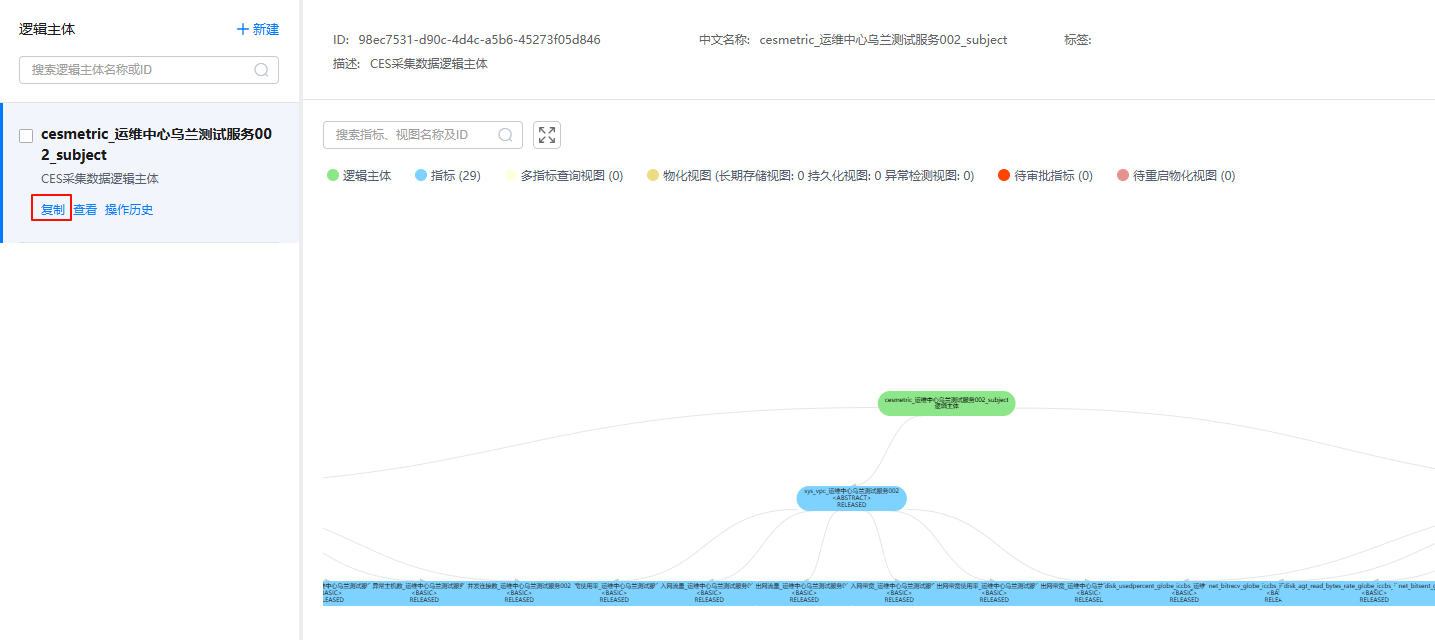This screenshot has width=1435, height=640.
Task: Click the 复制 link to copy subject
Action: 52,209
